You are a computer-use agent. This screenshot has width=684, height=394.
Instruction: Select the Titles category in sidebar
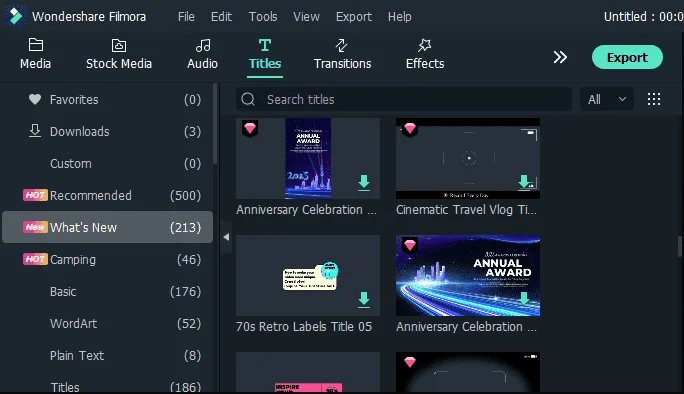pos(107,387)
